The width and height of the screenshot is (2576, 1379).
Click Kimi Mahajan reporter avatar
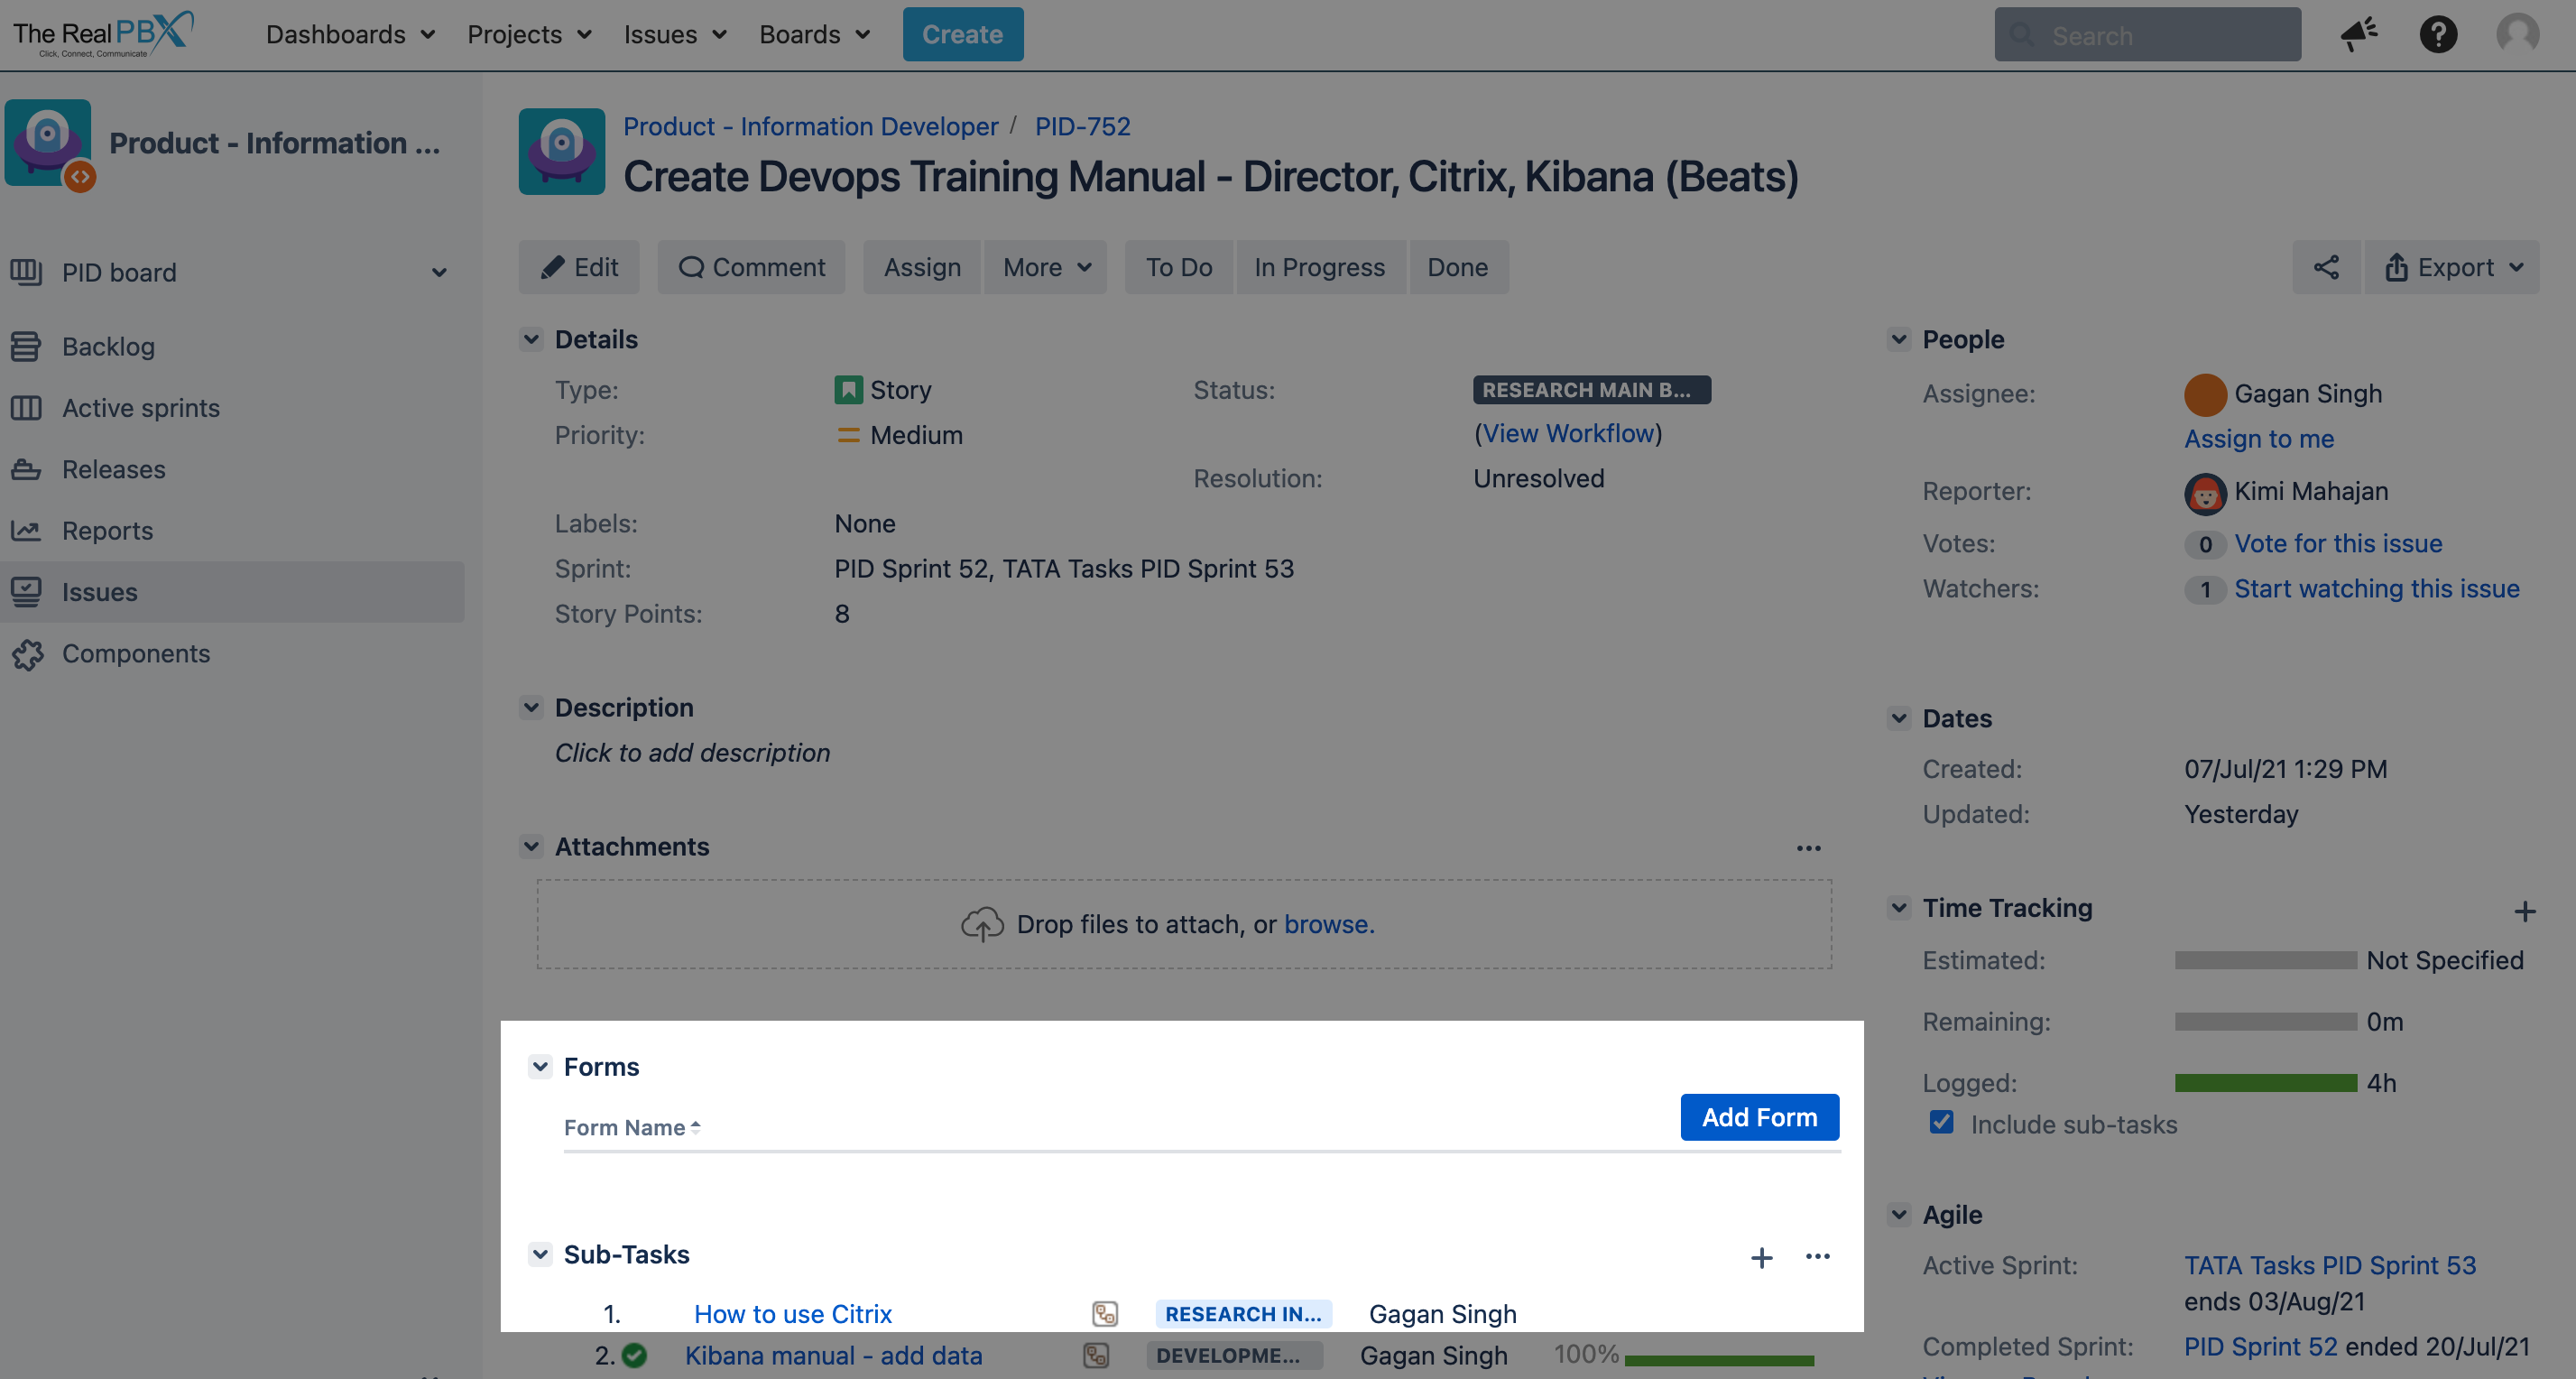tap(2205, 493)
